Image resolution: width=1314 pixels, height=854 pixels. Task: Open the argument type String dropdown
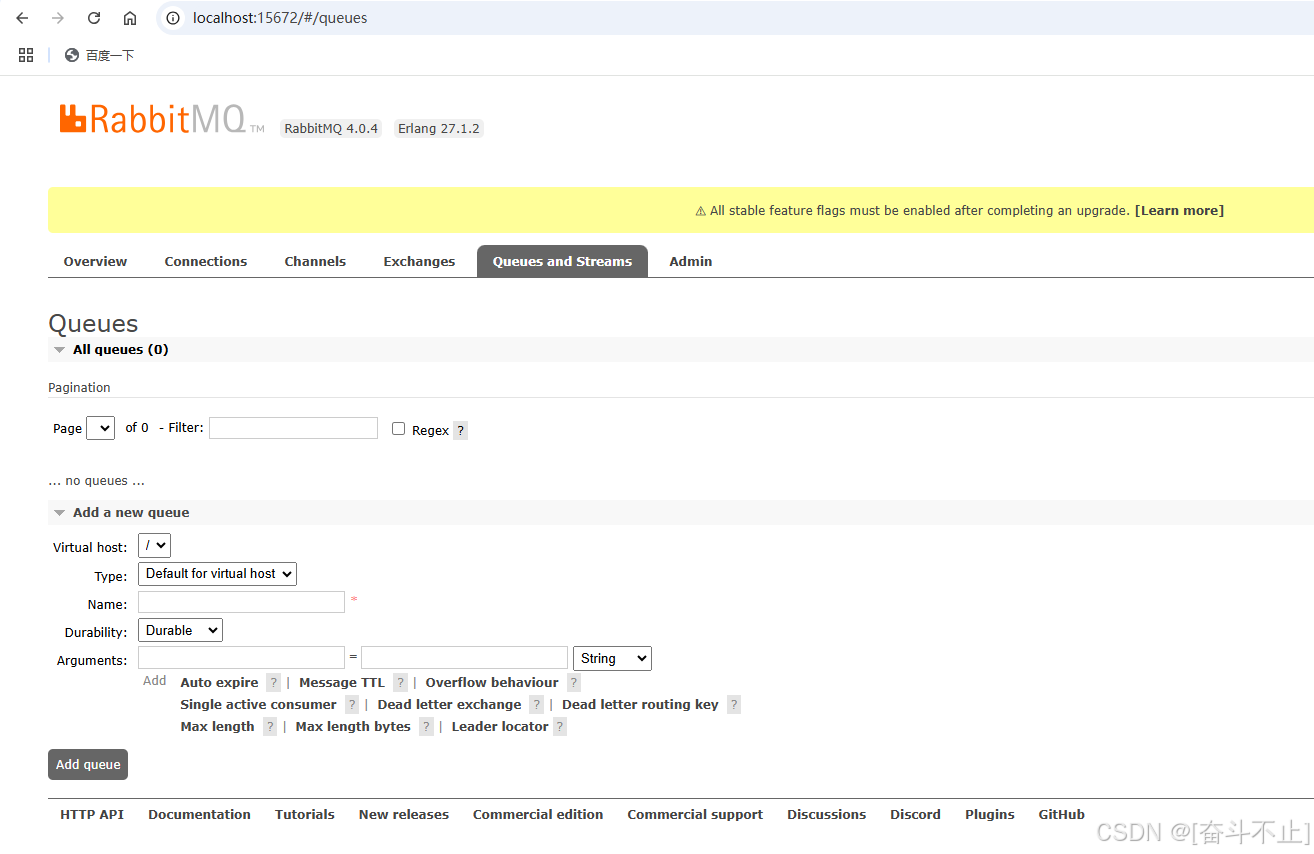point(612,658)
